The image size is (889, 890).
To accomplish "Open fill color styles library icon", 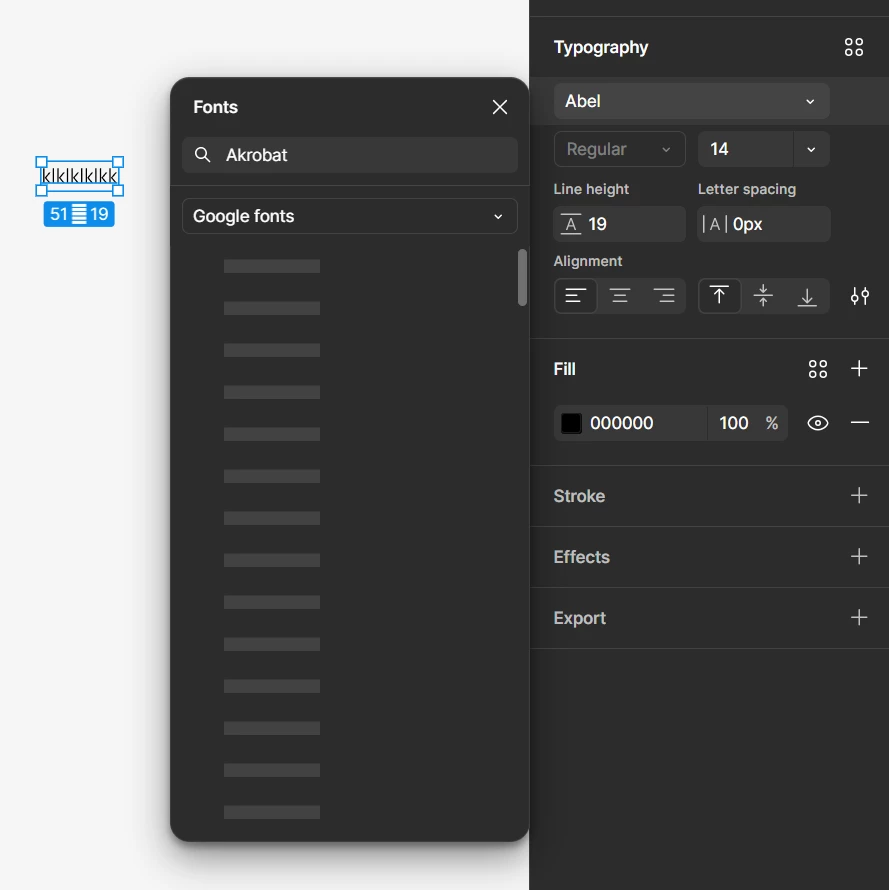I will tap(817, 369).
